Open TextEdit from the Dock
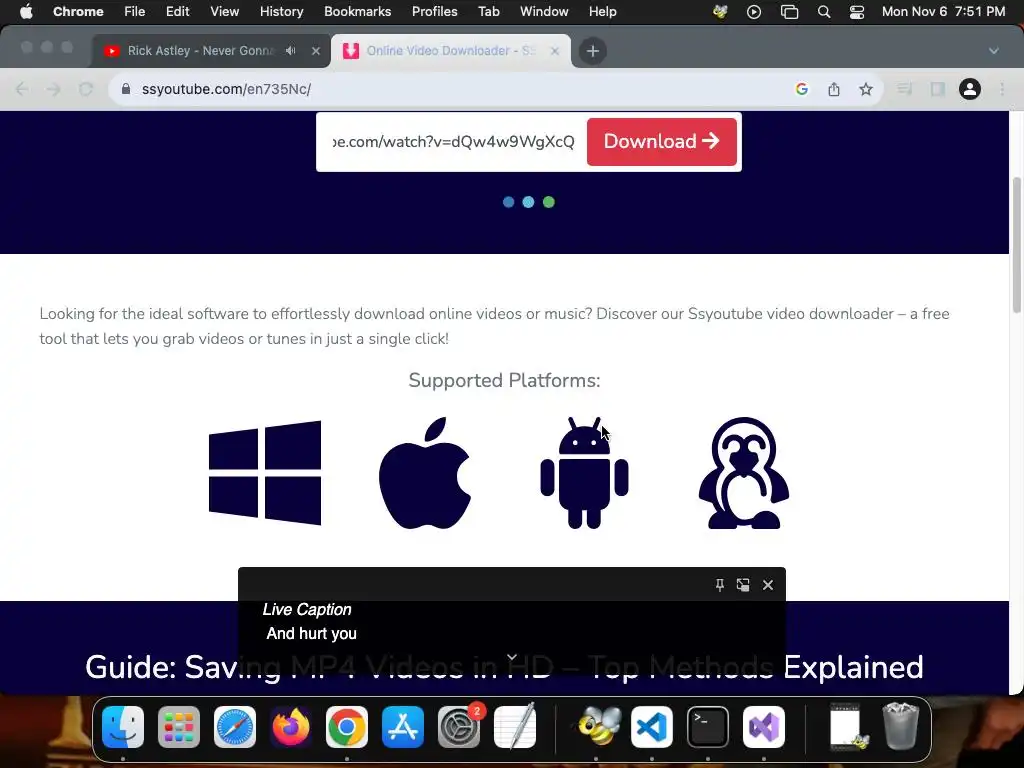 click(x=515, y=727)
